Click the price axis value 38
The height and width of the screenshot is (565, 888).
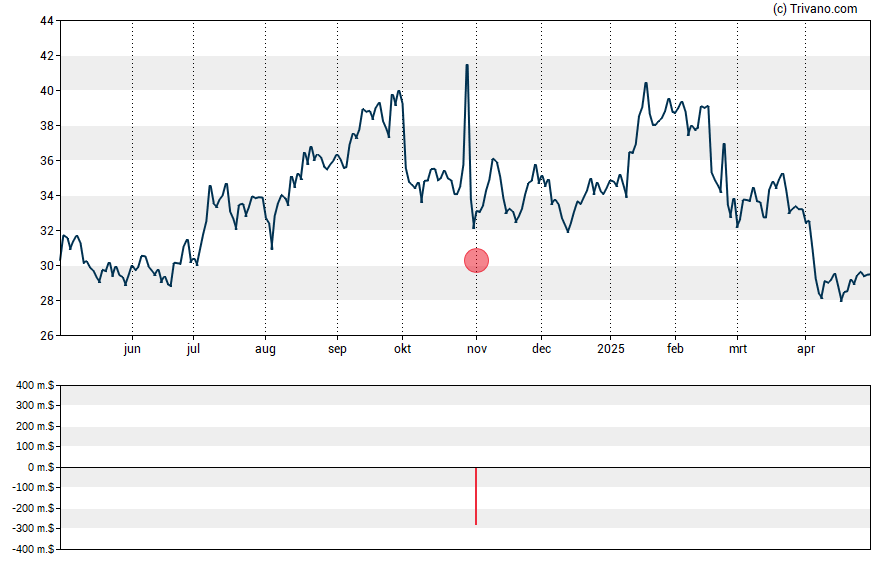pos(47,126)
